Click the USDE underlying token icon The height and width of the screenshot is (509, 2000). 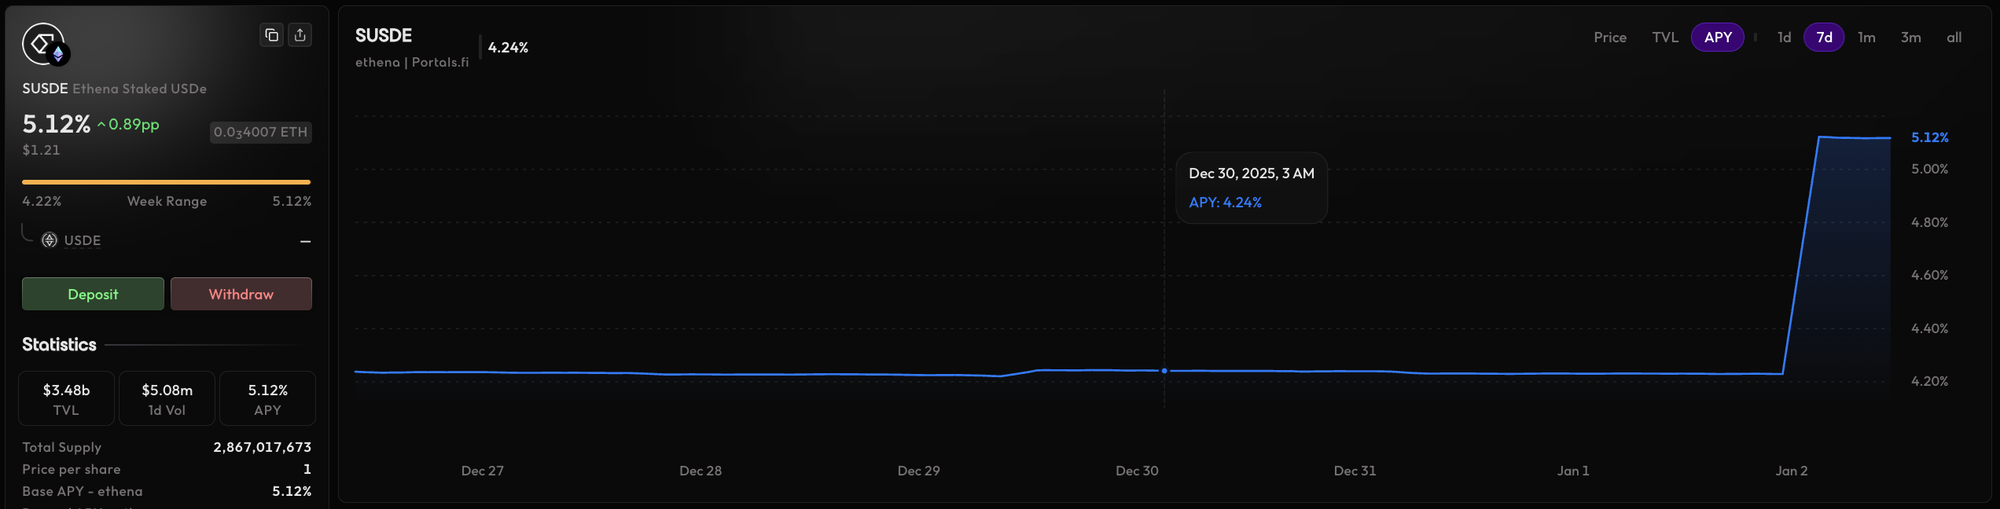(49, 240)
